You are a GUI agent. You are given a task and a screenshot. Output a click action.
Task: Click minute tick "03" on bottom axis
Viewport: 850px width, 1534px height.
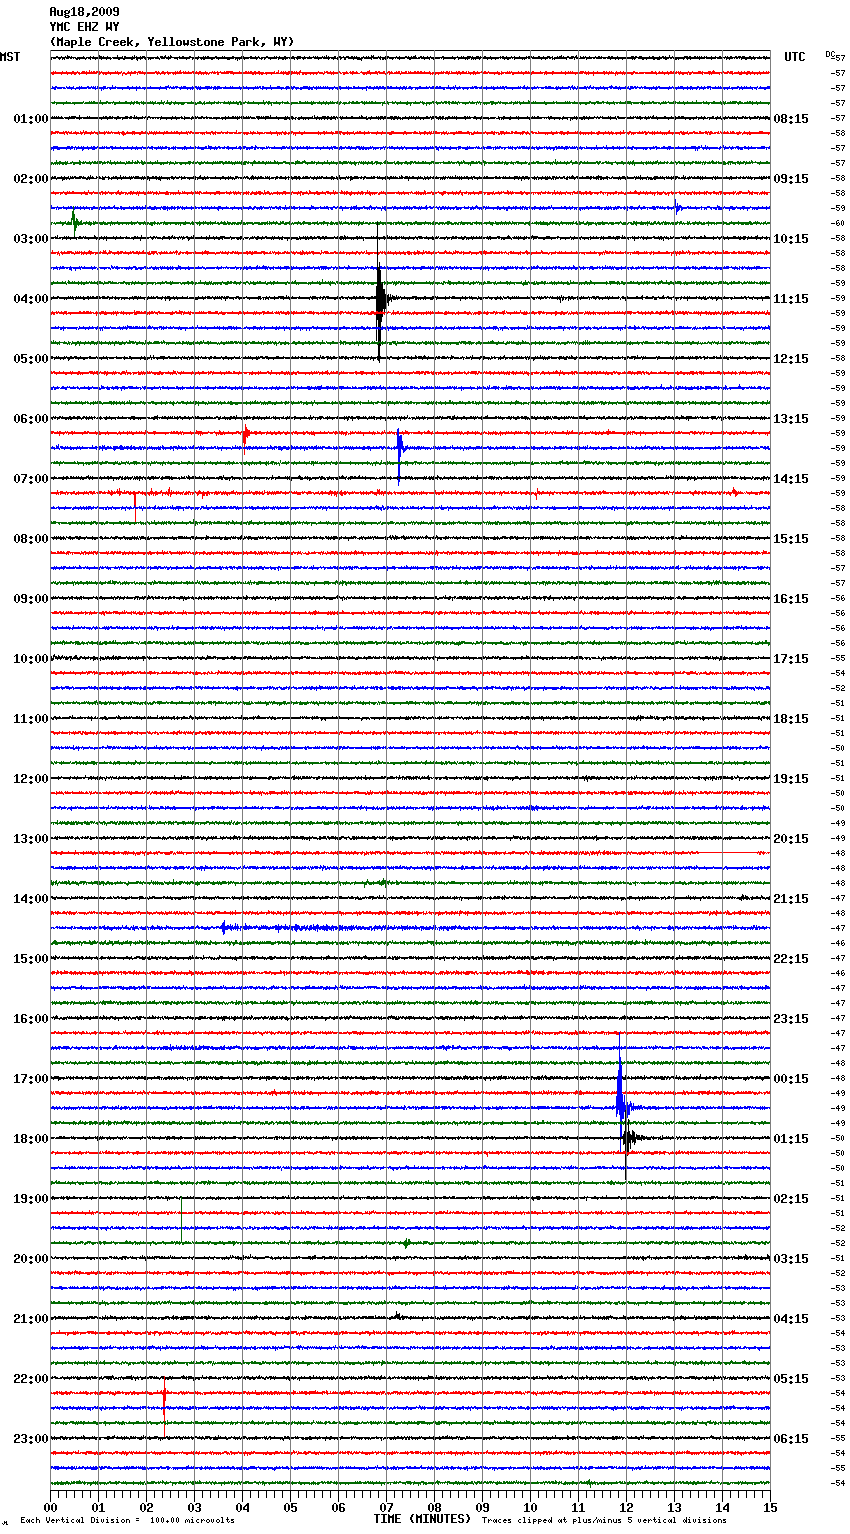pyautogui.click(x=195, y=1507)
